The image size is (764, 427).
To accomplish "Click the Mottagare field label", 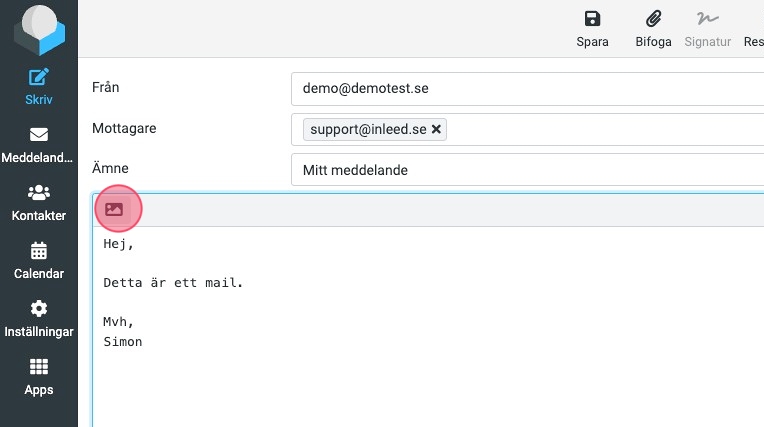I will pos(124,129).
